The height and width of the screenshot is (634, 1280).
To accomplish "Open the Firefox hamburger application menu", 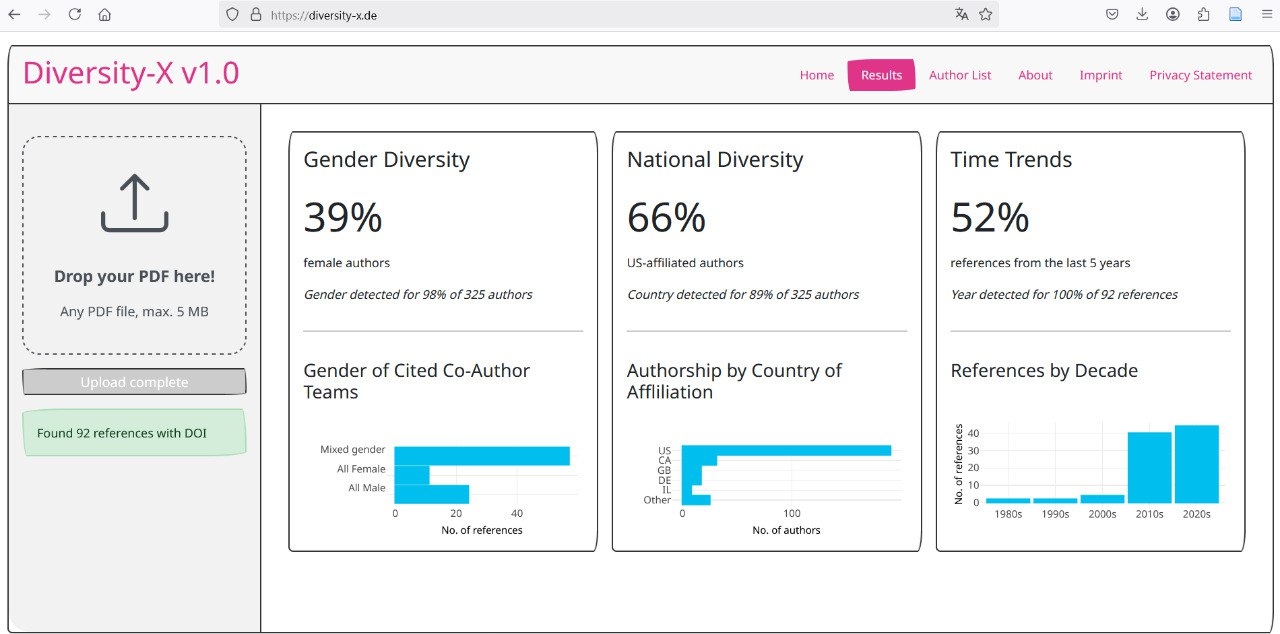I will tap(1266, 15).
